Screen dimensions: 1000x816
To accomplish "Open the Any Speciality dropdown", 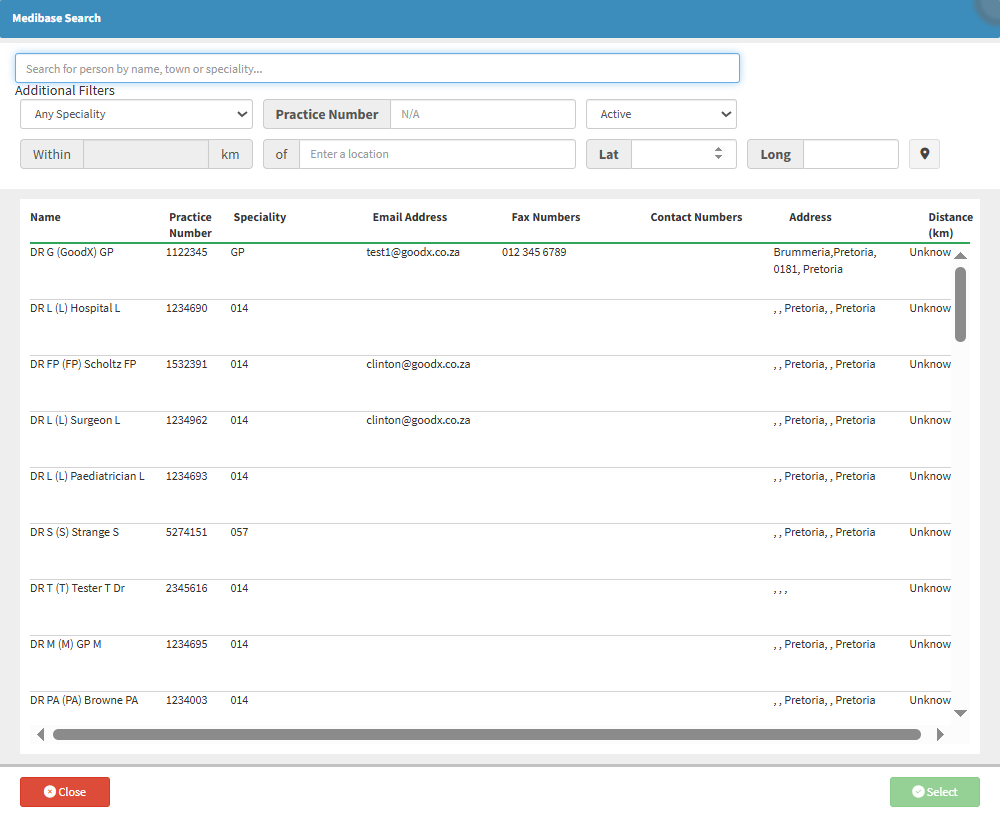I will coord(136,114).
